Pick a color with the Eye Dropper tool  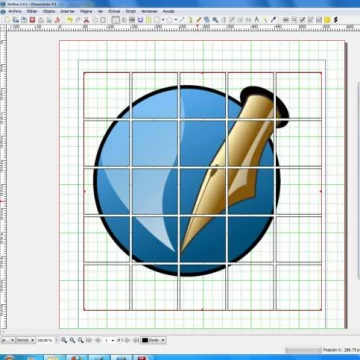coord(273,20)
